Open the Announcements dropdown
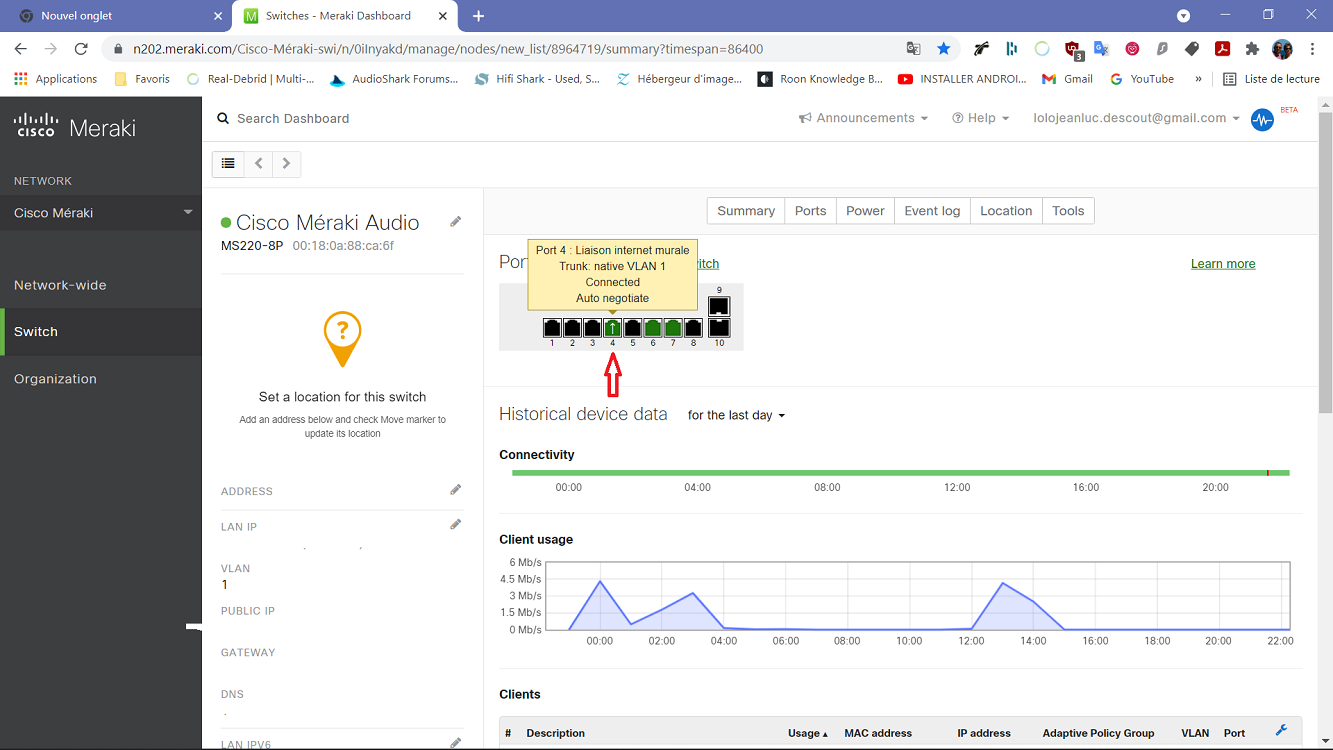Image resolution: width=1333 pixels, height=750 pixels. tap(863, 118)
